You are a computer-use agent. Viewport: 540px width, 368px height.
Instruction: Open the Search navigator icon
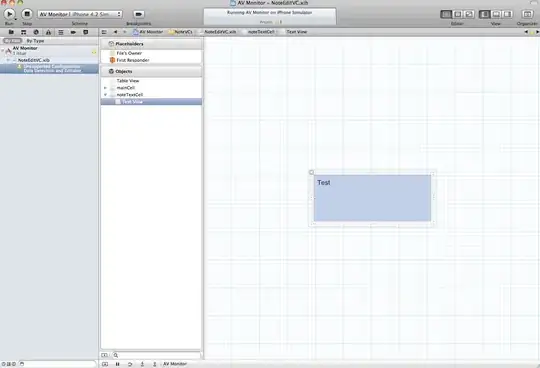coord(36,32)
